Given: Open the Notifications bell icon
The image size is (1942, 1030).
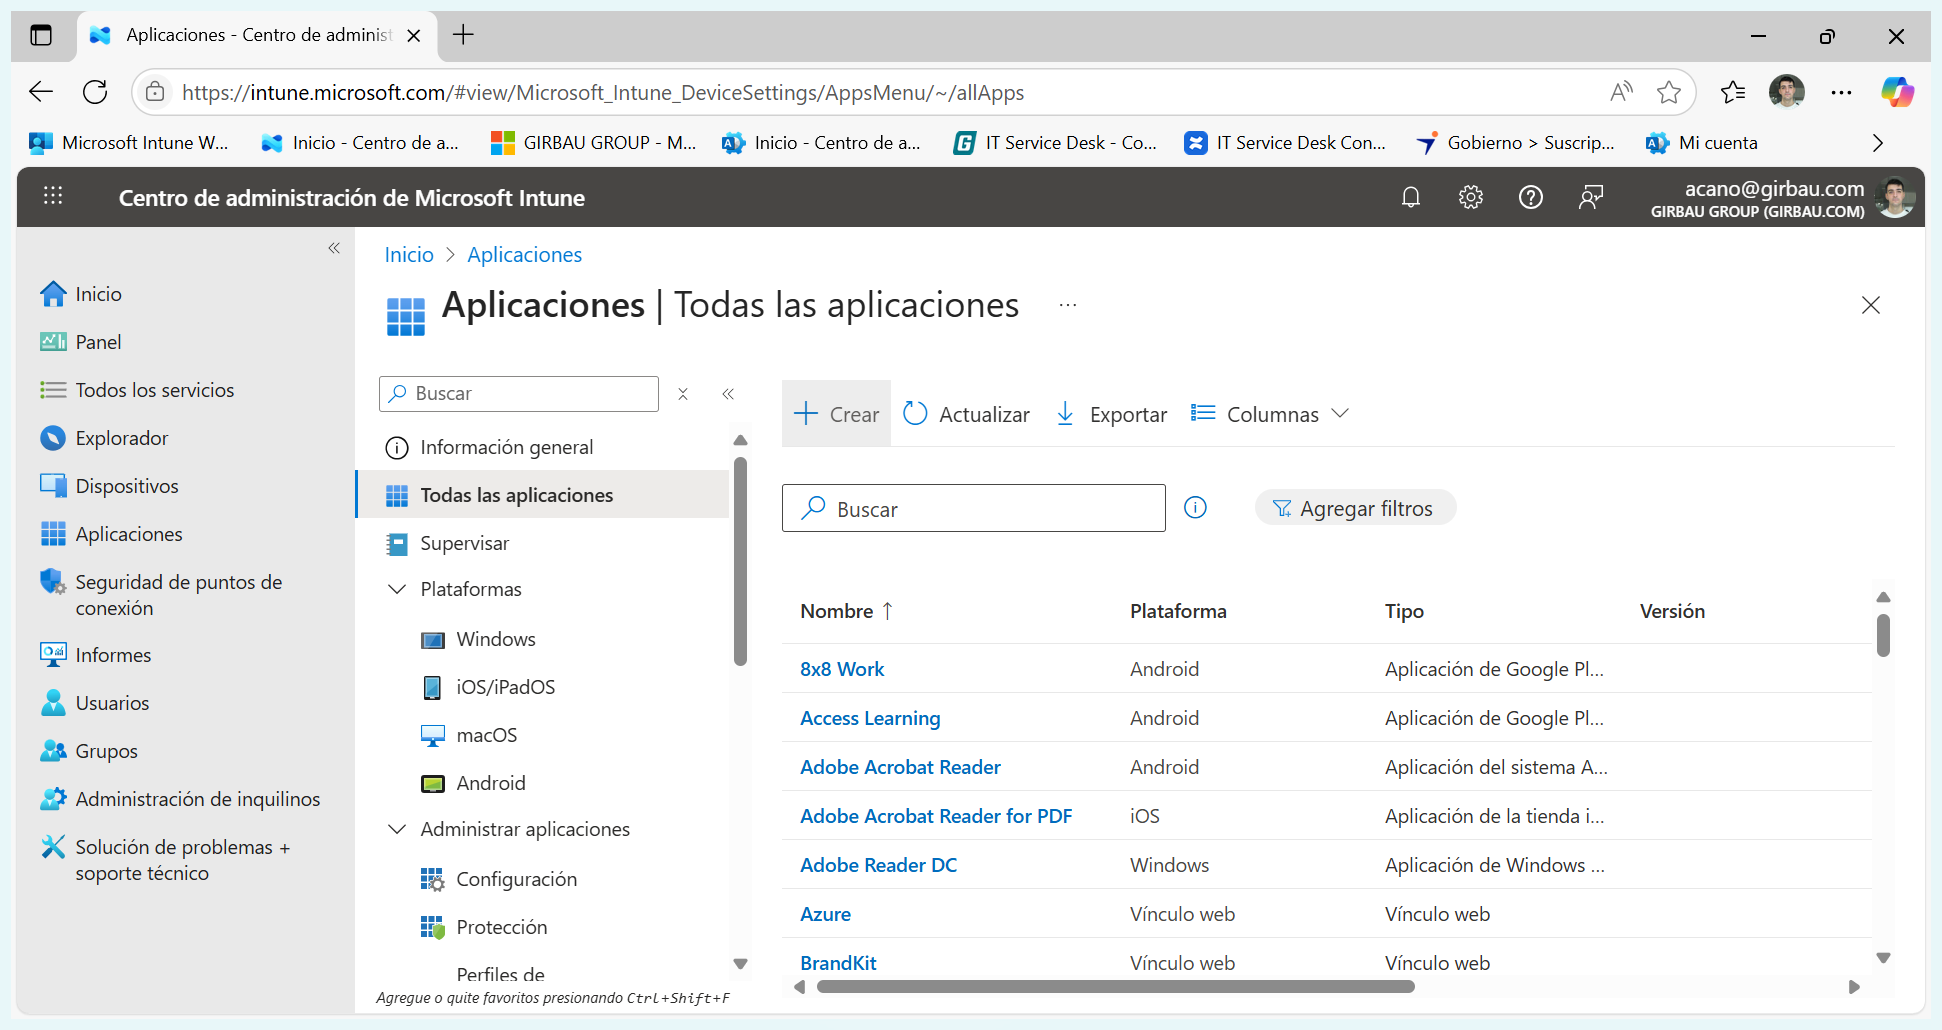Looking at the screenshot, I should (x=1411, y=197).
